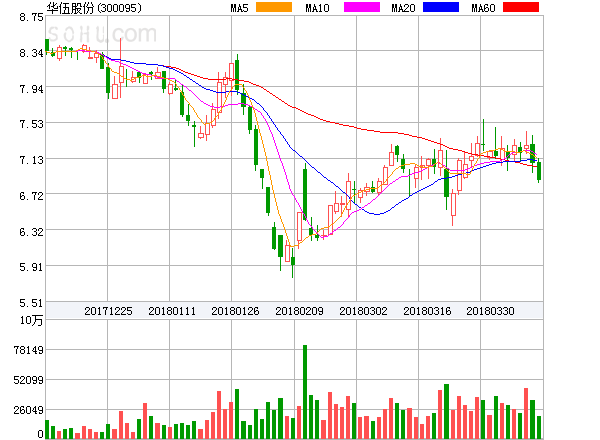600x440 pixels.
Task: Click the blue MA20 legend swatch
Action: pyautogui.click(x=441, y=7)
